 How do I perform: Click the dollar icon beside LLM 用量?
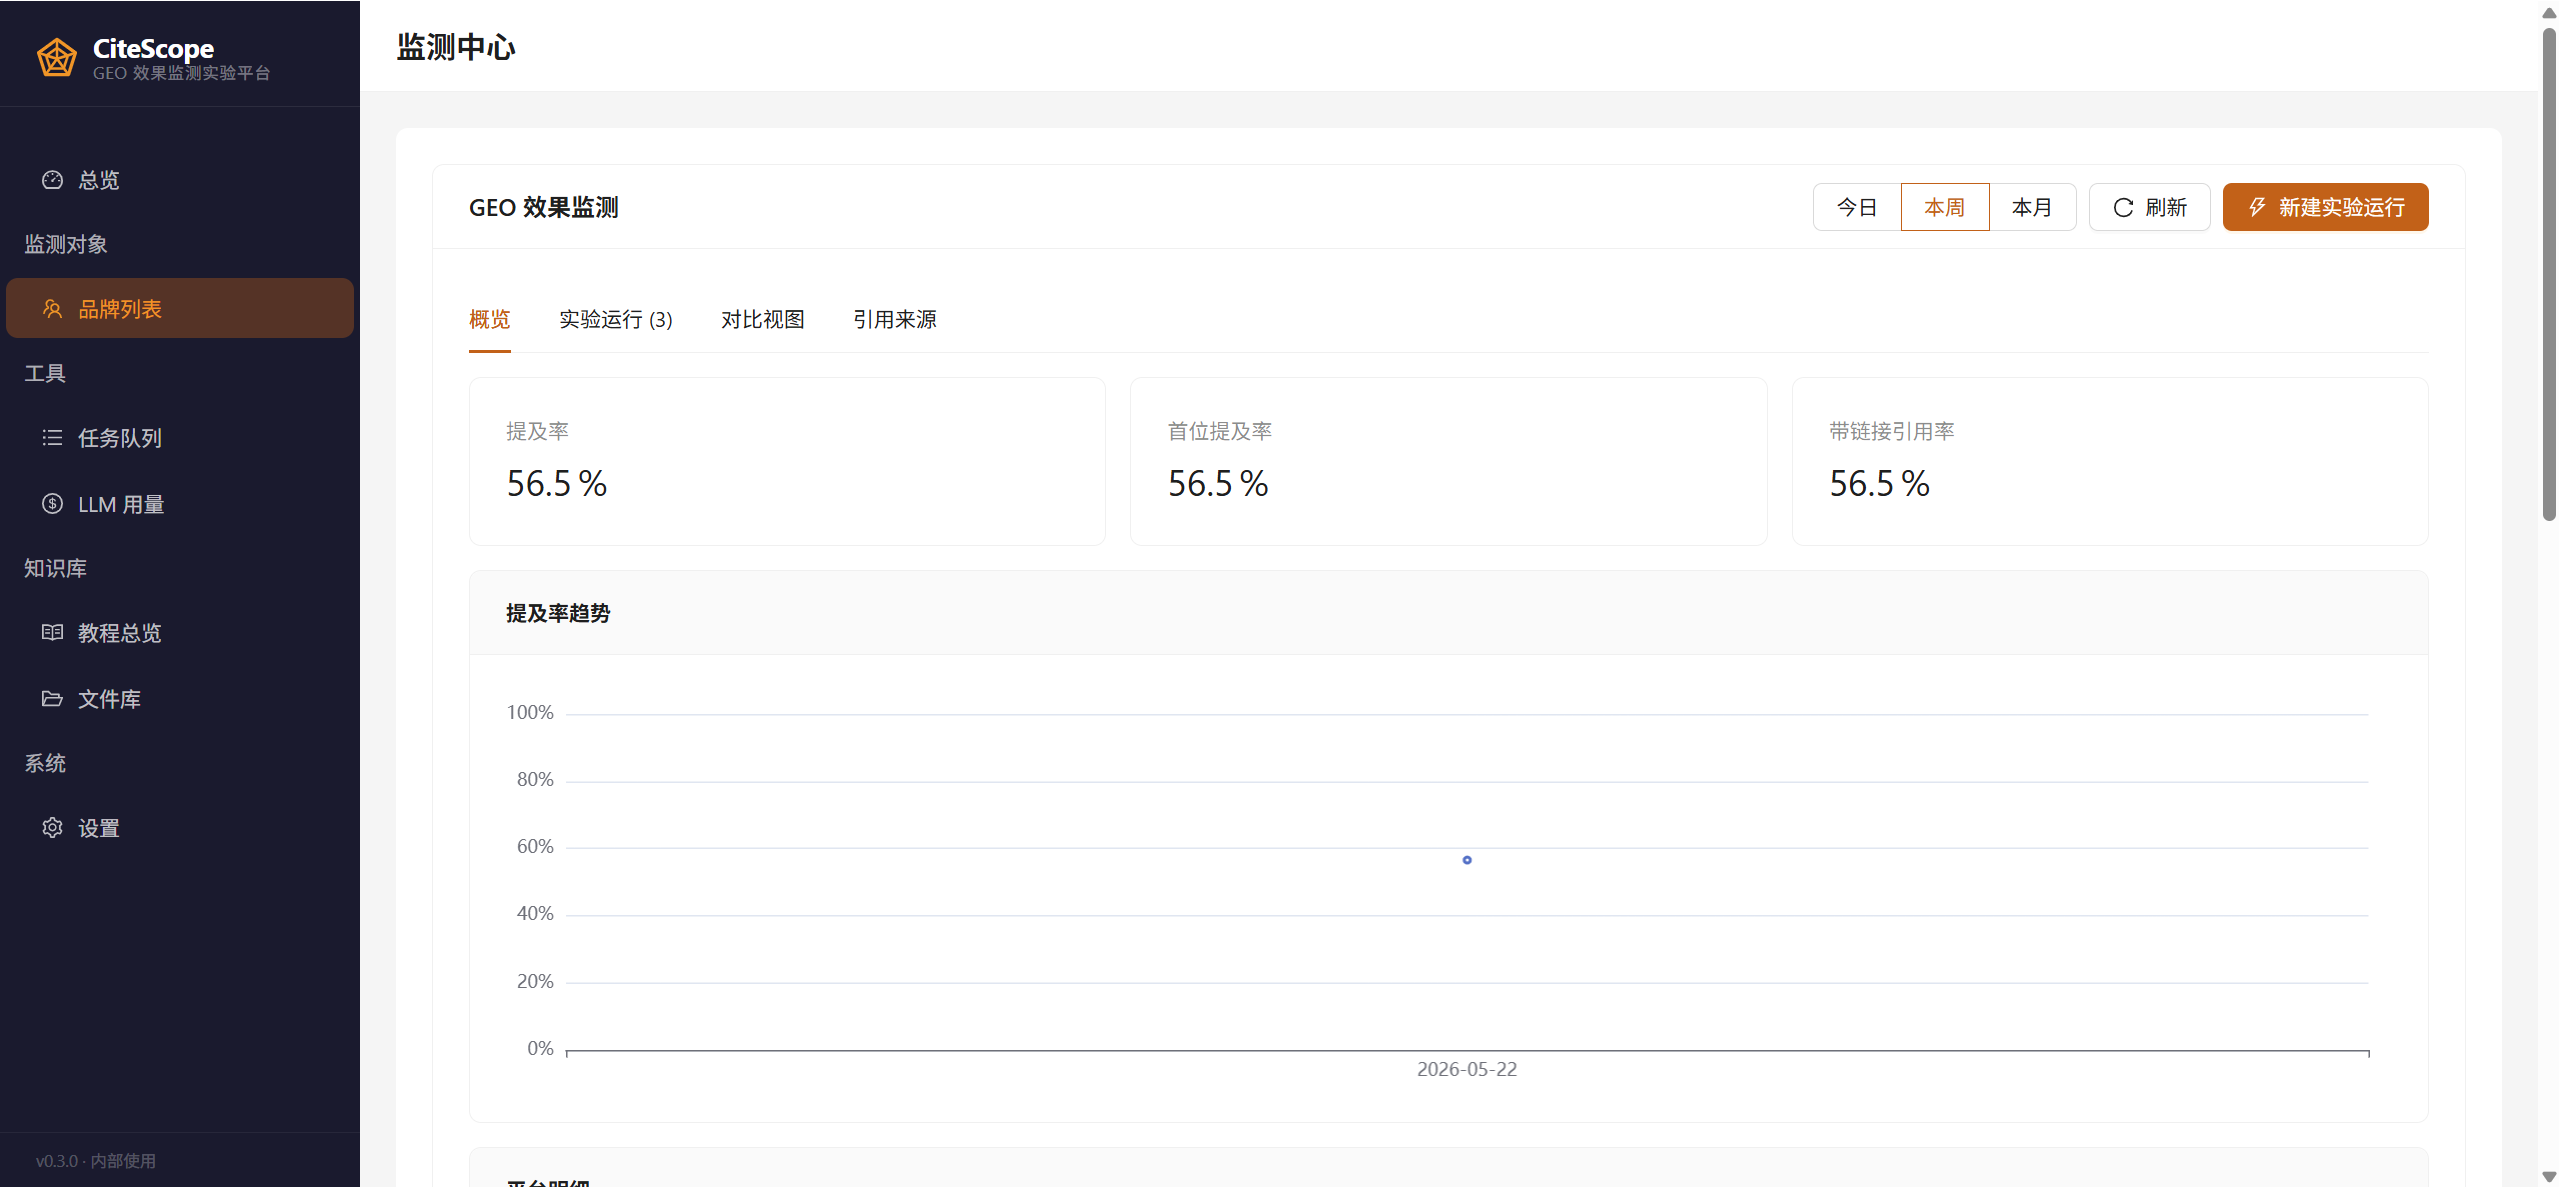point(52,504)
